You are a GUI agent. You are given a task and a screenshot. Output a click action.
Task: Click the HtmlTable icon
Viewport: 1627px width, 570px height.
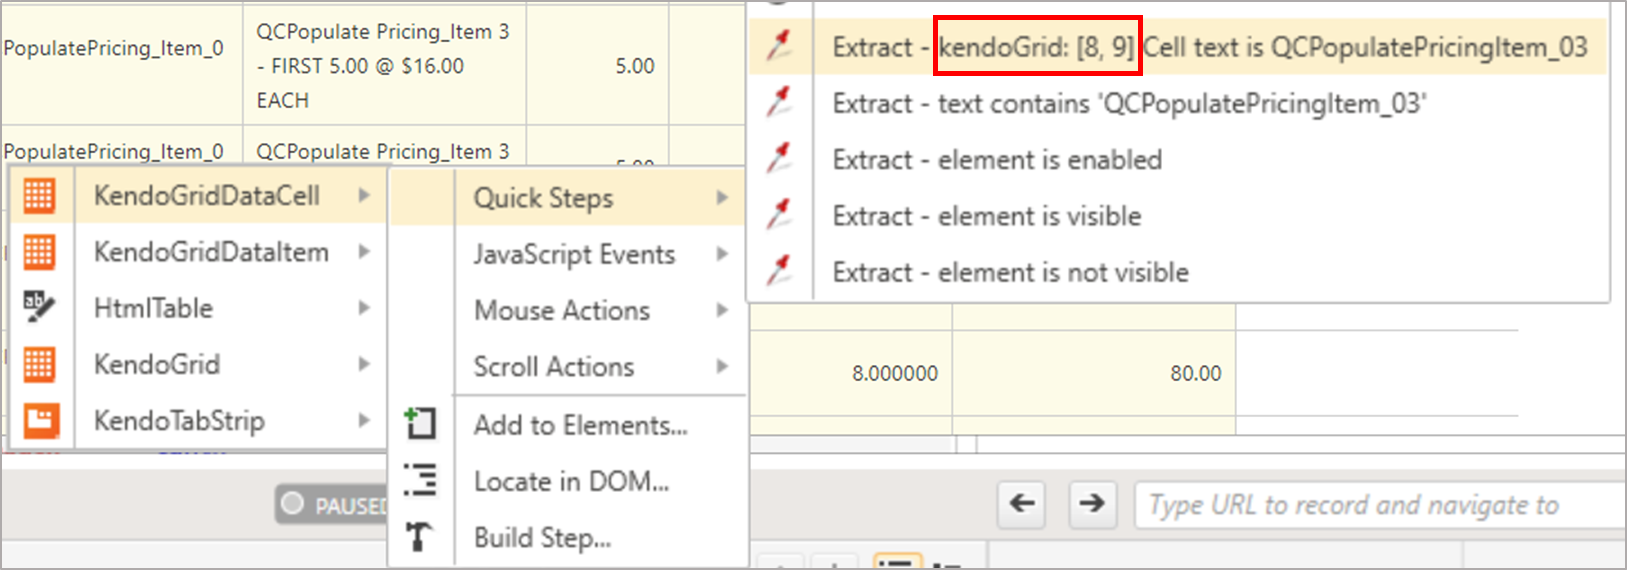(39, 308)
